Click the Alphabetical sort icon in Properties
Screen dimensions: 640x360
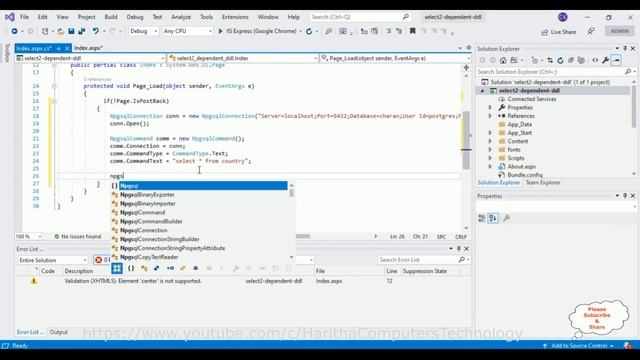coord(493,218)
